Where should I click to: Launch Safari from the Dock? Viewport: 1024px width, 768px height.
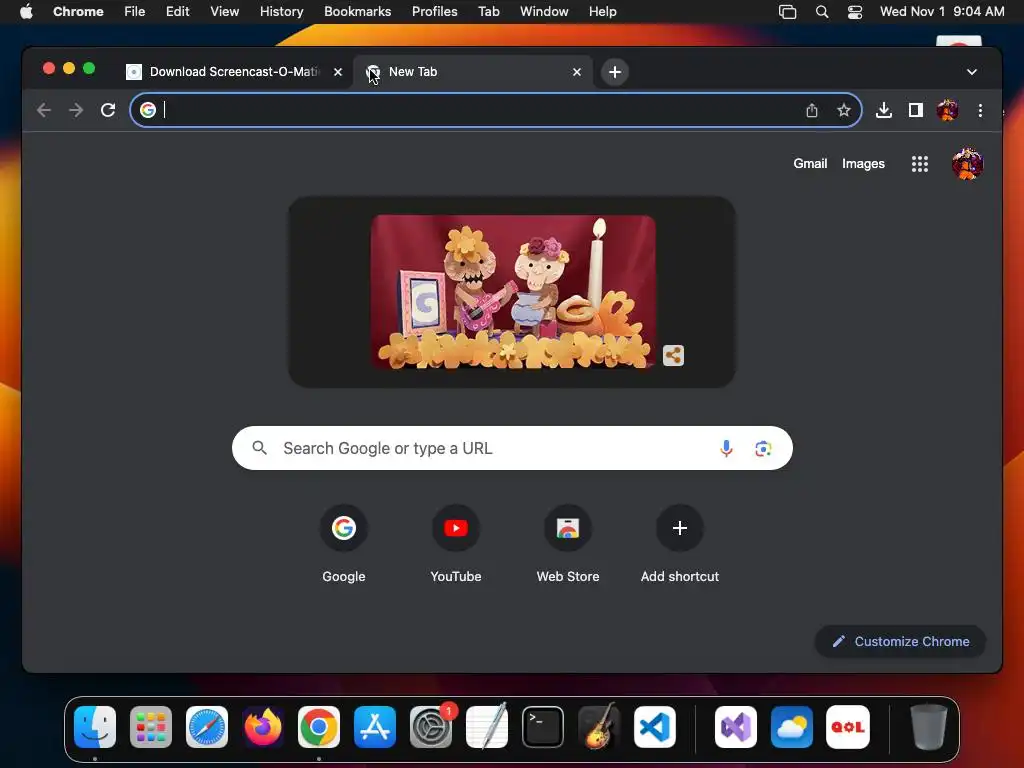tap(207, 727)
